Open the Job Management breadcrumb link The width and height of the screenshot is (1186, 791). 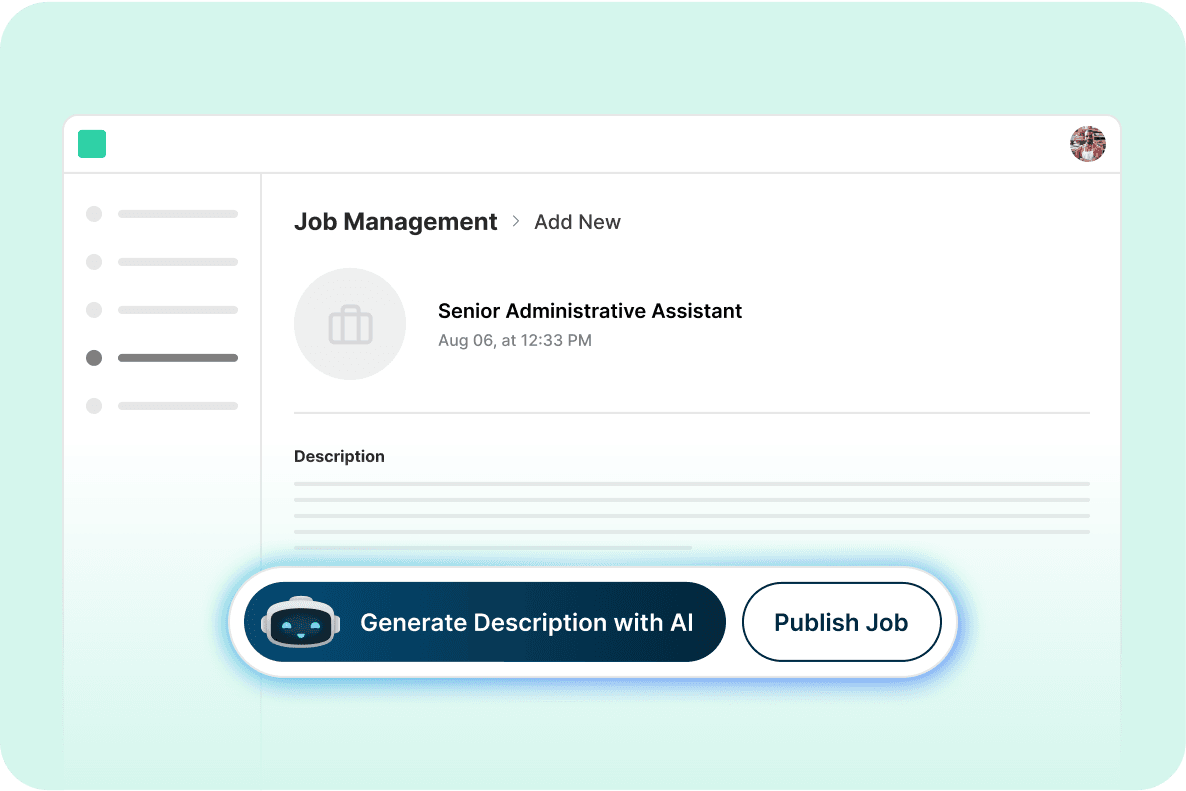click(x=395, y=221)
